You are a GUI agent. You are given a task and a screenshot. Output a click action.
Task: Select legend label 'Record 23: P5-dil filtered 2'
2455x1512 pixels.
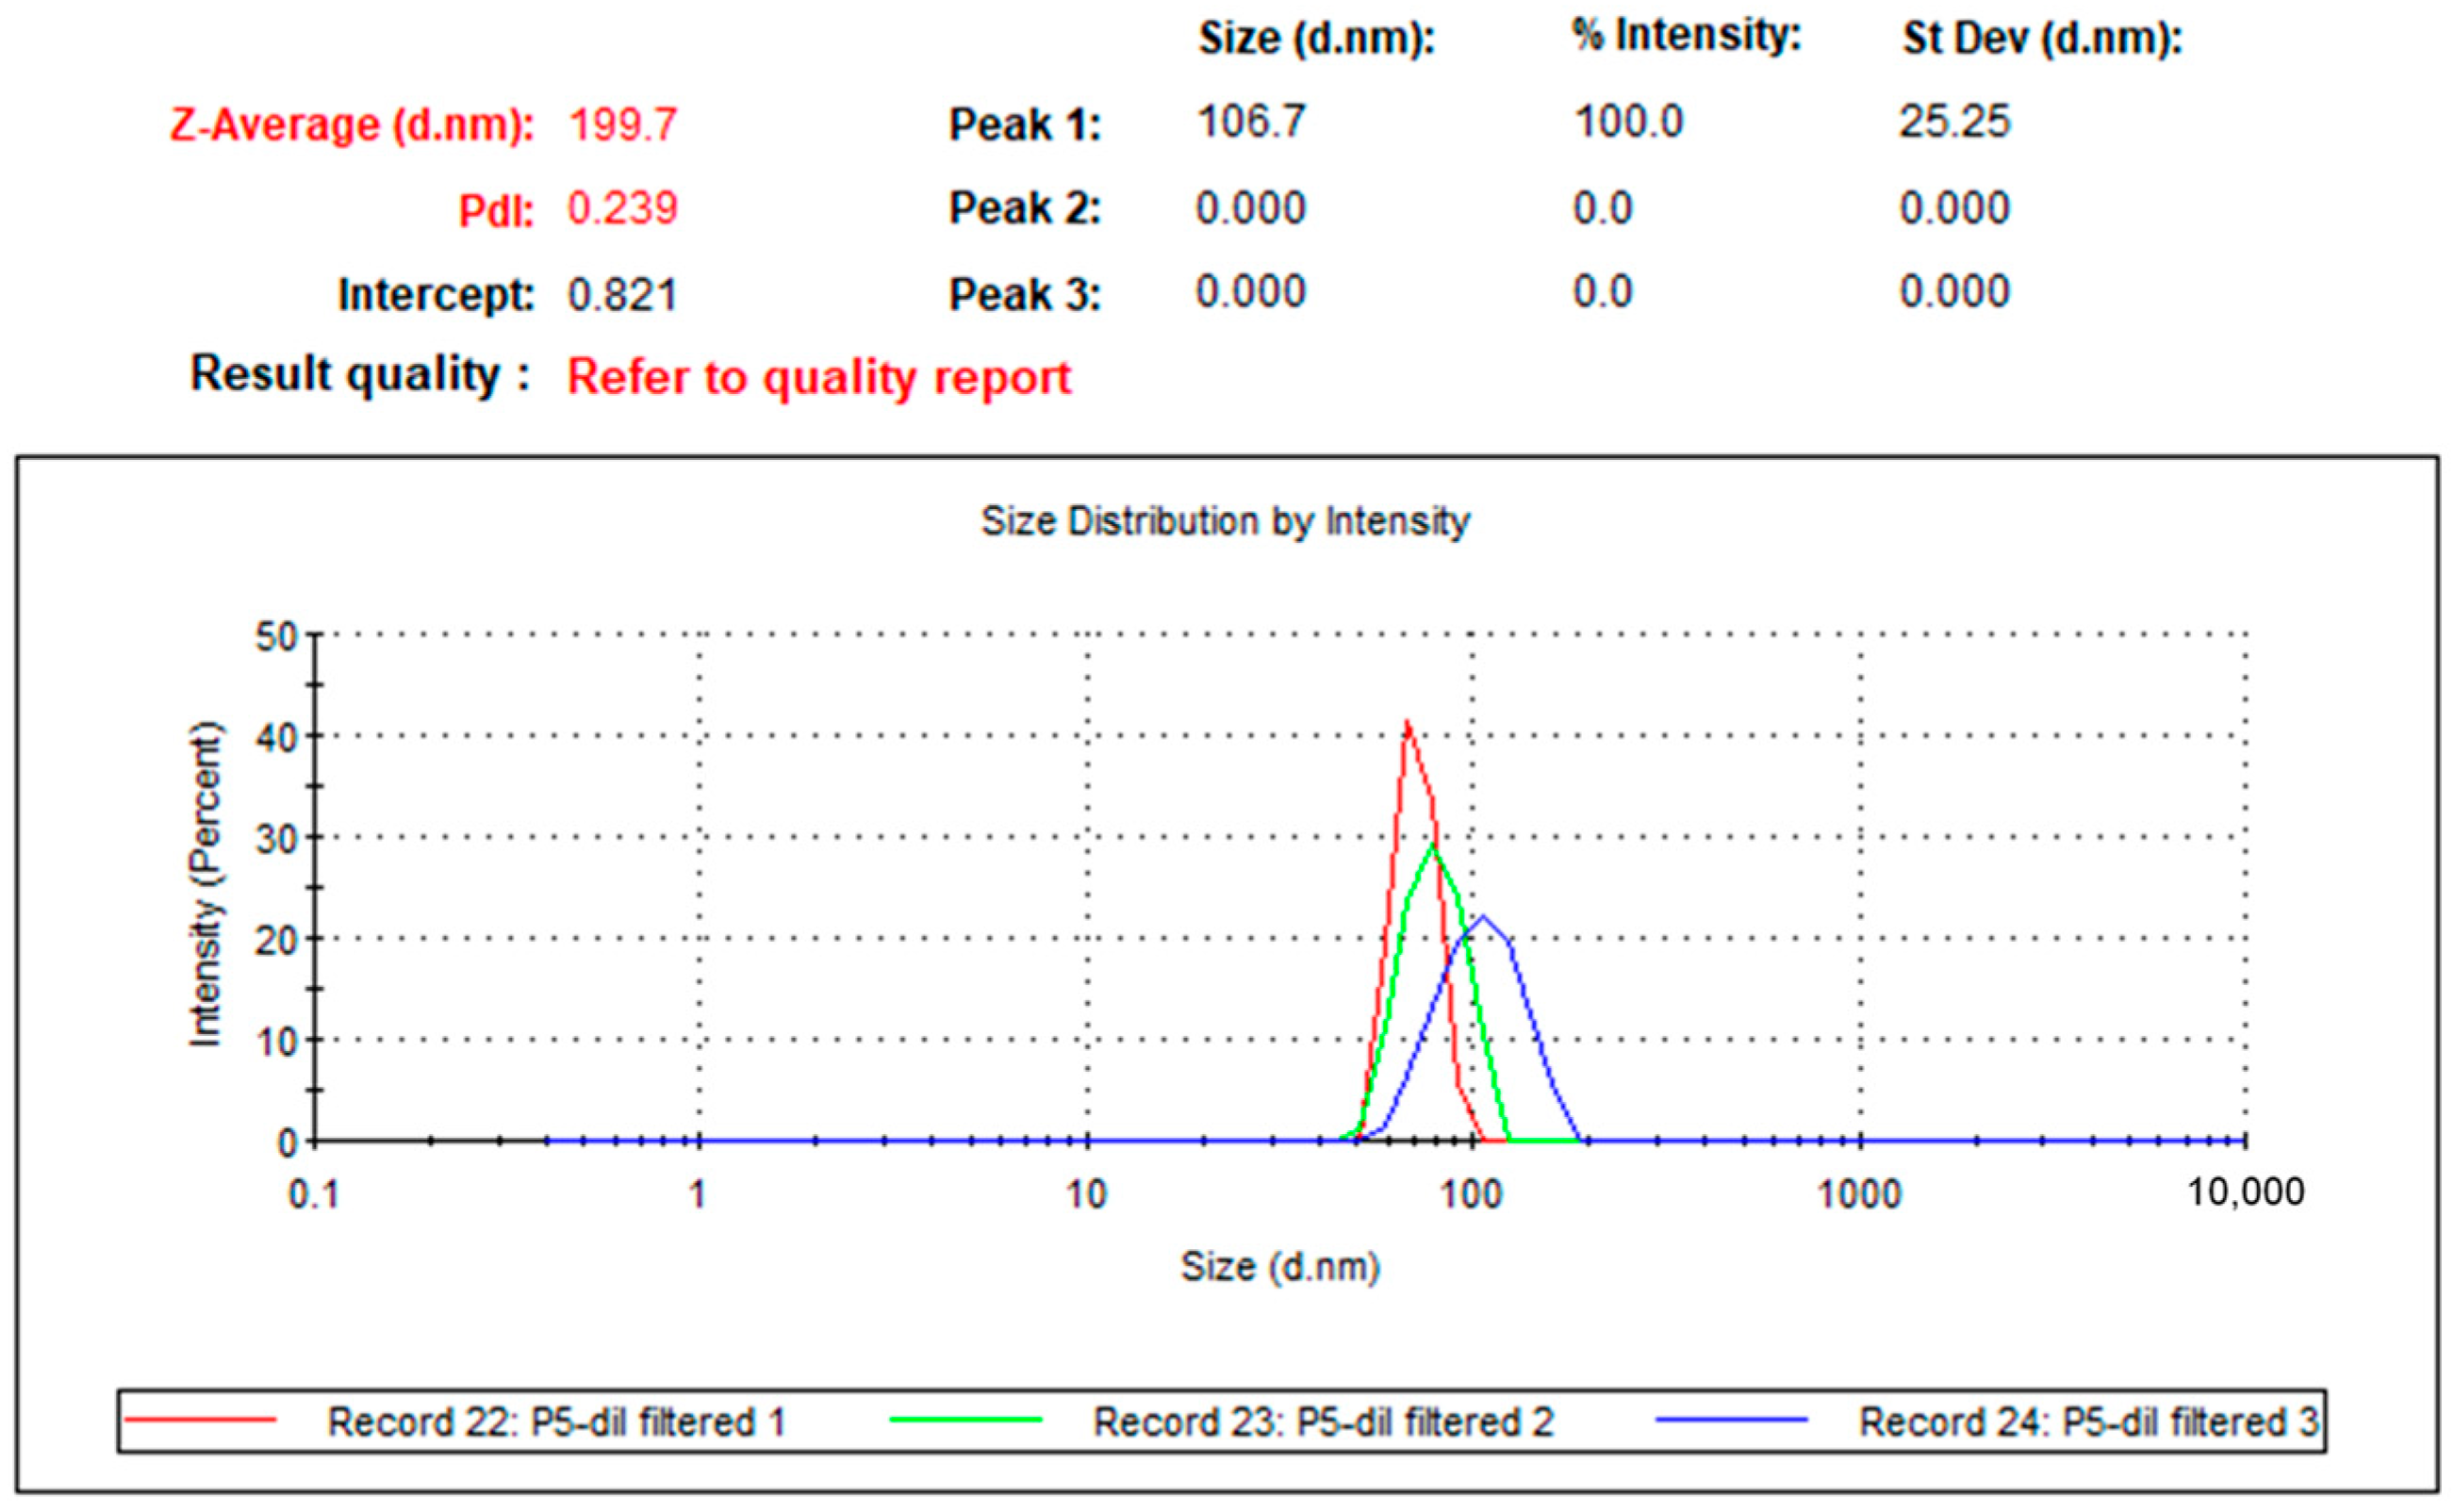tap(1323, 1422)
